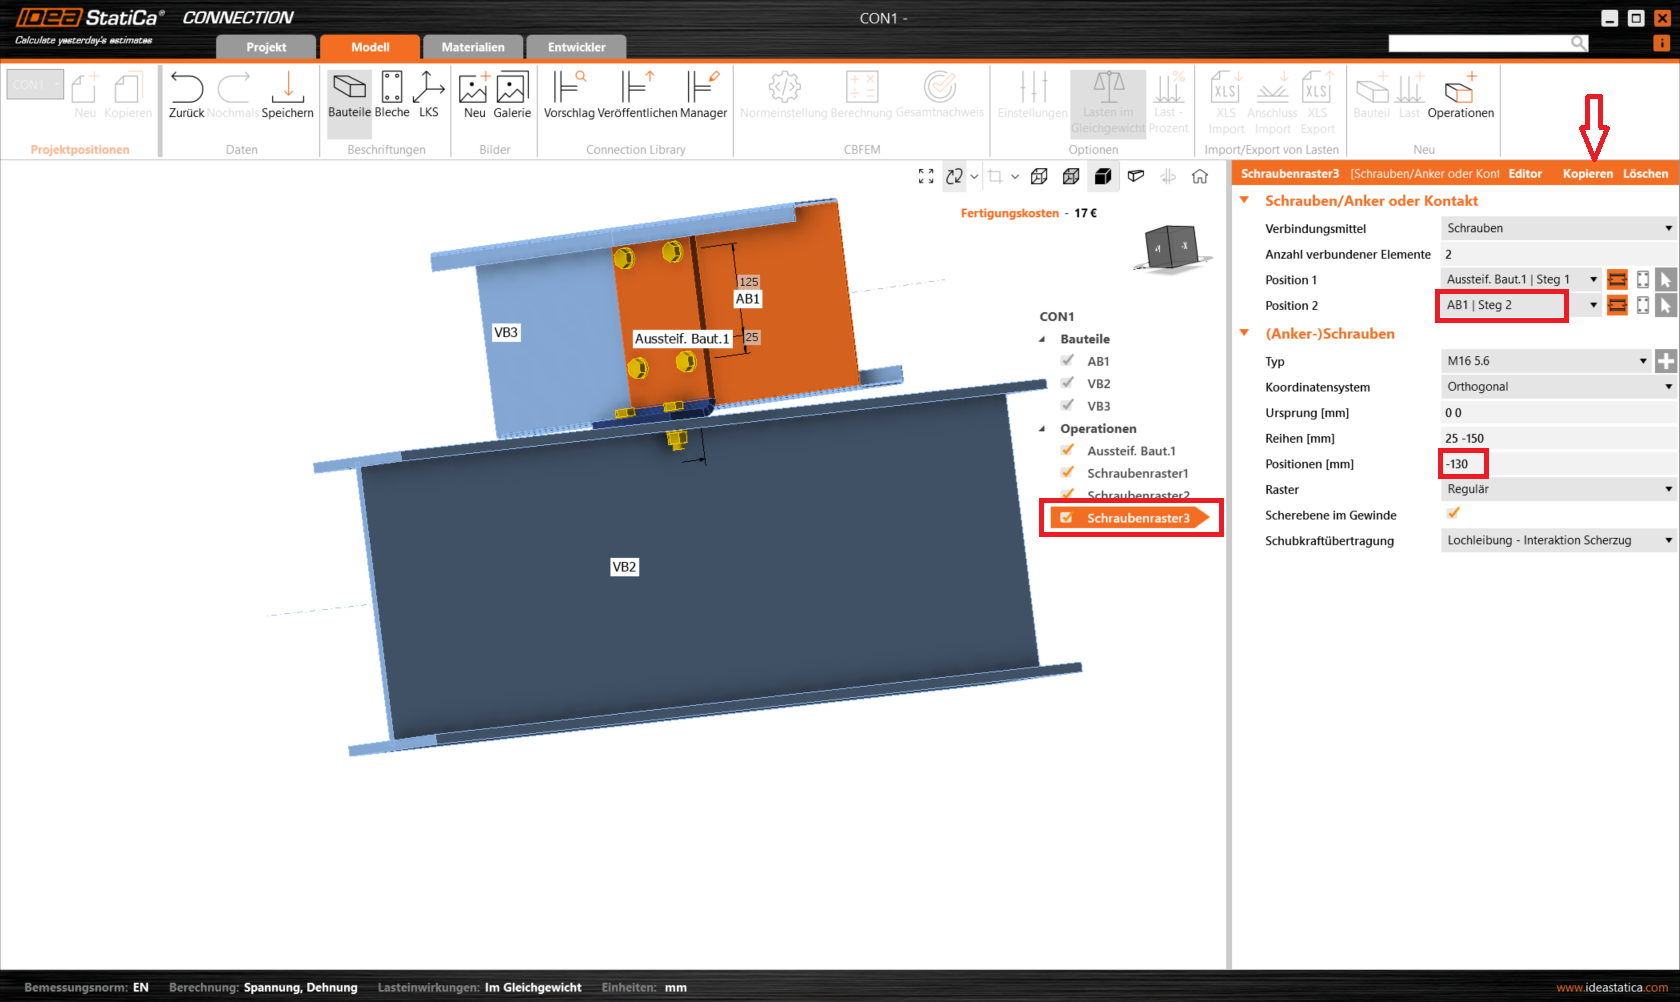Viewport: 1680px width, 1002px height.
Task: Toggle Bauteile labels icon in ribbon
Action: [349, 90]
